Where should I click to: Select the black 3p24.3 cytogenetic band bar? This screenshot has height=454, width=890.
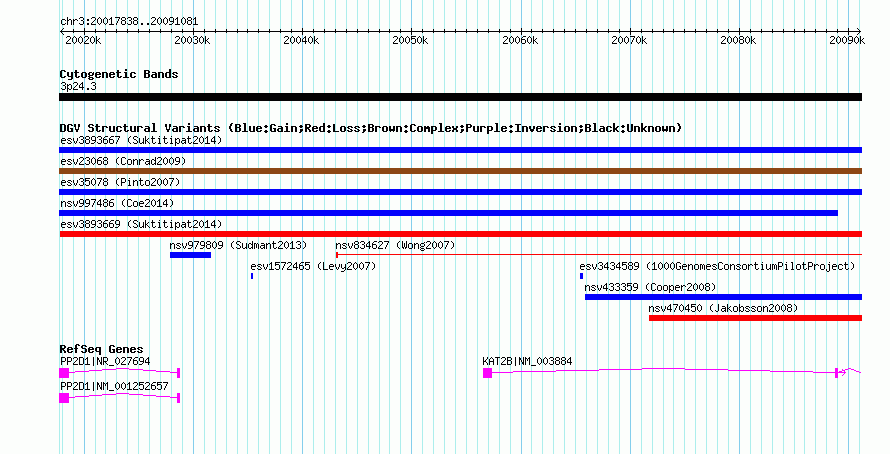point(460,97)
